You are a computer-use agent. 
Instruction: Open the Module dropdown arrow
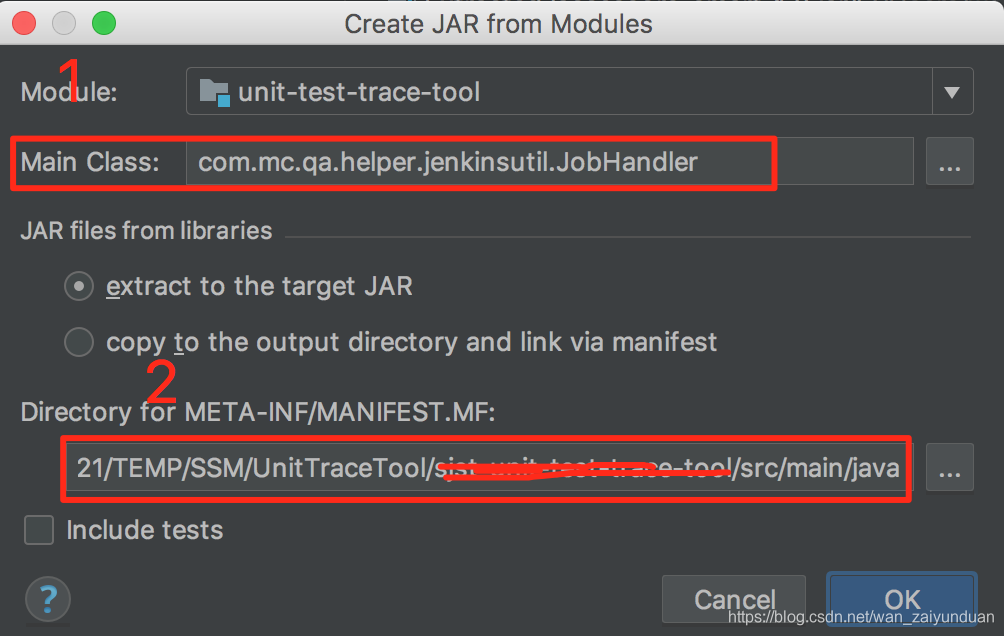952,92
